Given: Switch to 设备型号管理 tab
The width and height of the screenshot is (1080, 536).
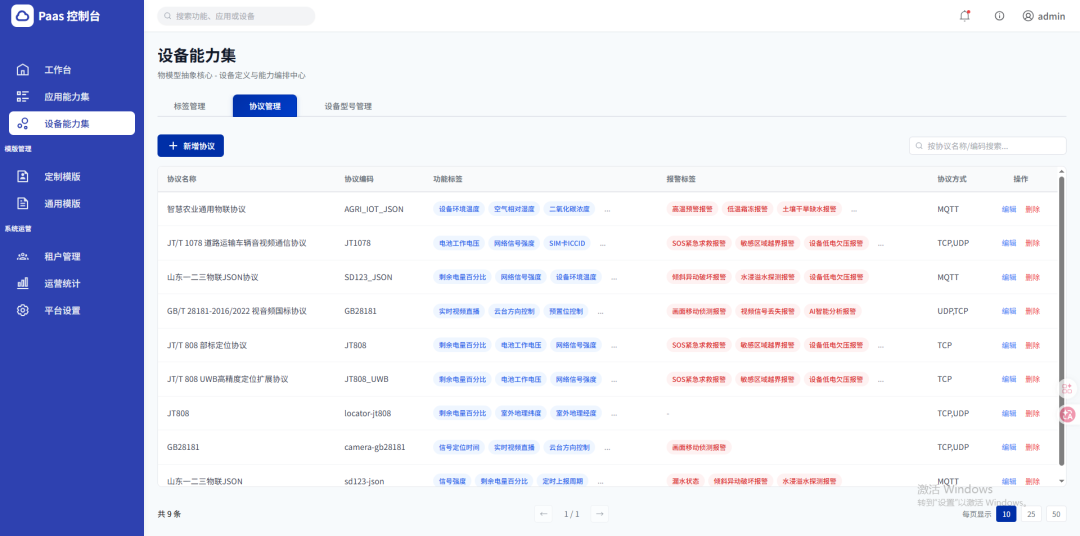Looking at the screenshot, I should pos(349,107).
